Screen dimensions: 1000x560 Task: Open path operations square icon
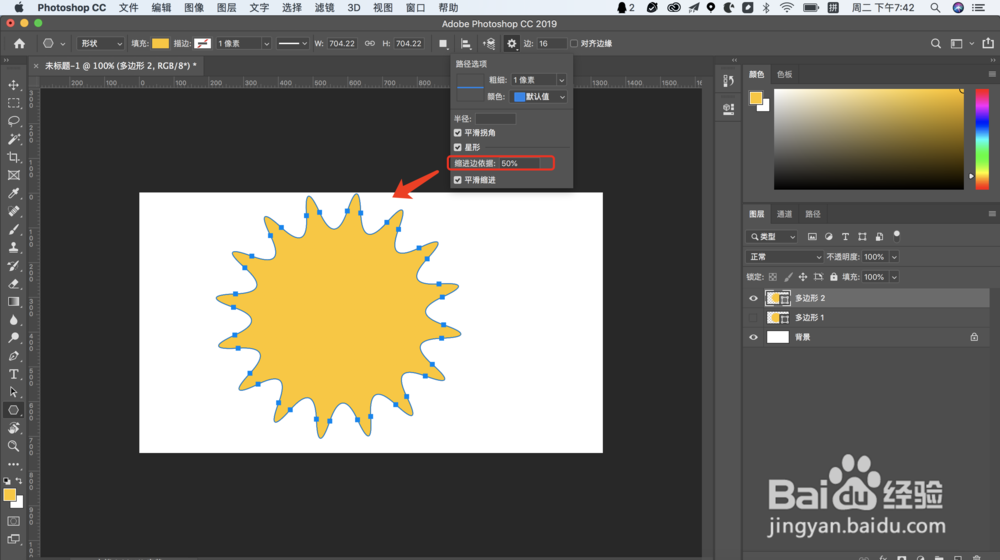(443, 43)
